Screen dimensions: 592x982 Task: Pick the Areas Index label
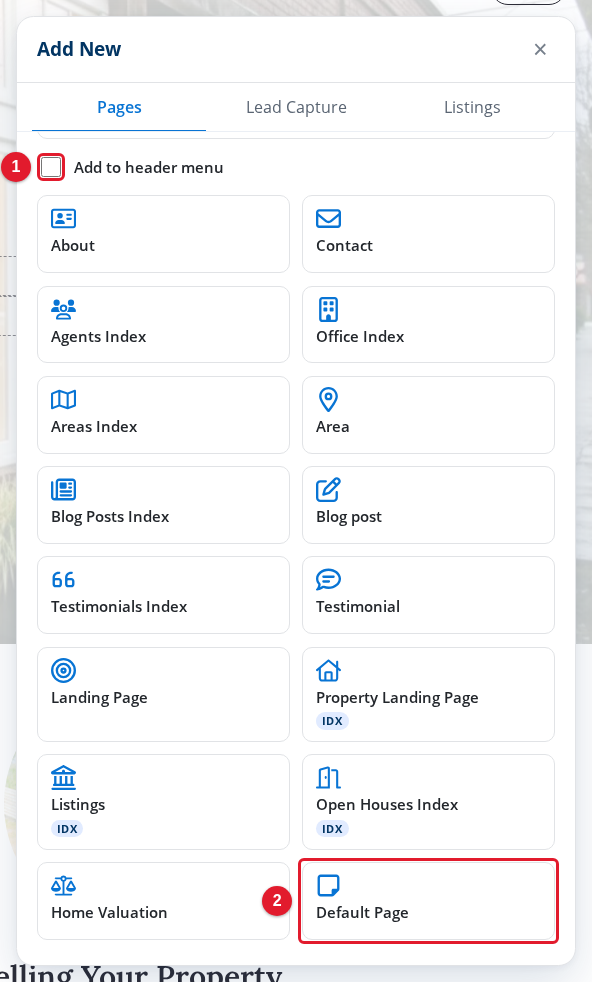point(94,426)
